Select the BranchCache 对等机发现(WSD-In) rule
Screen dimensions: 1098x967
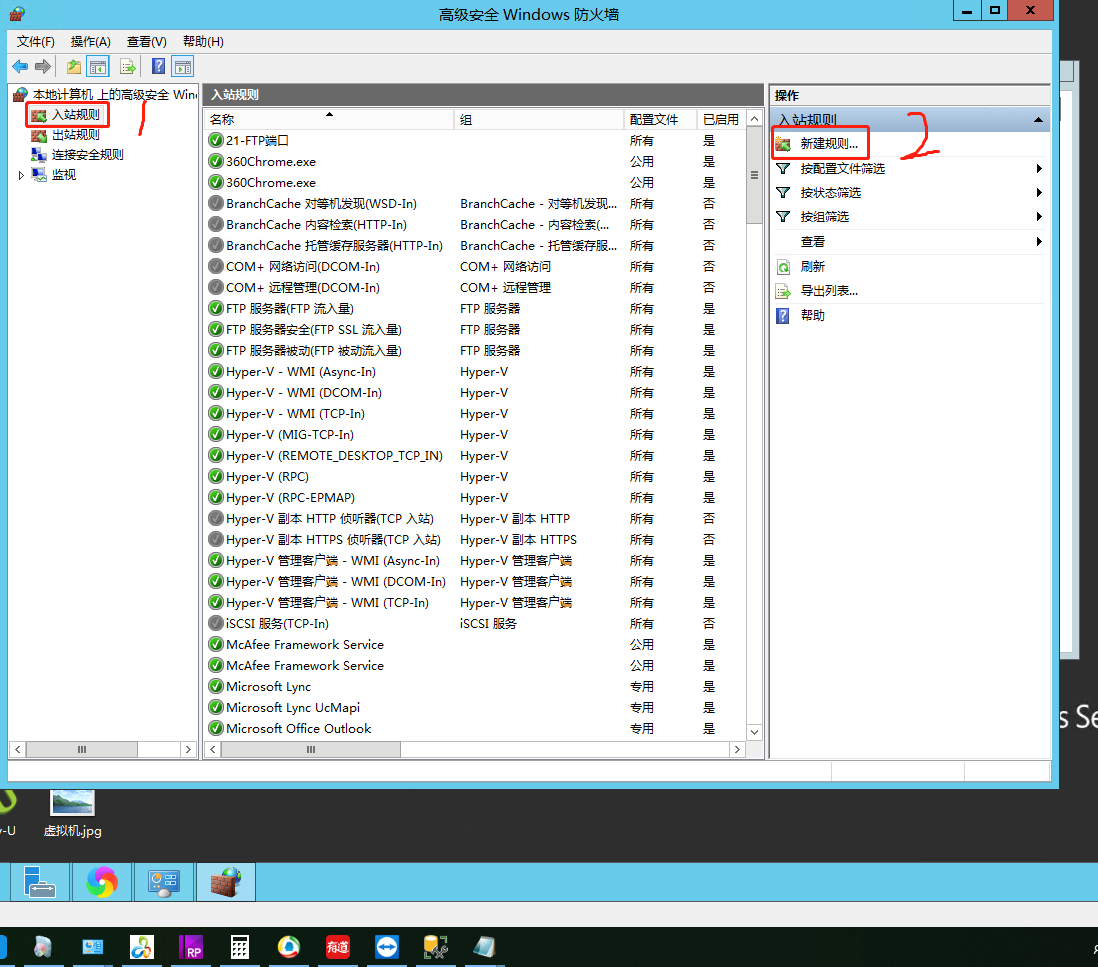point(475,204)
